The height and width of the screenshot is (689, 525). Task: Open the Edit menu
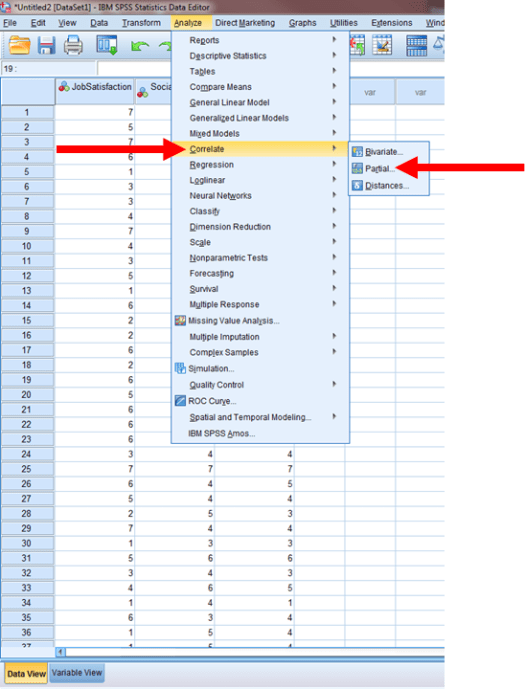pos(38,23)
